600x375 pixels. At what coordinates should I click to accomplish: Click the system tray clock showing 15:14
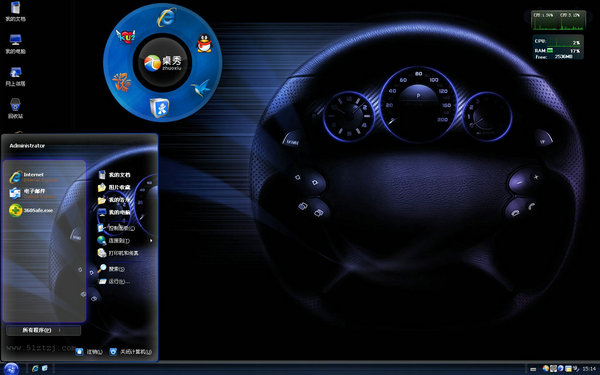coord(589,369)
